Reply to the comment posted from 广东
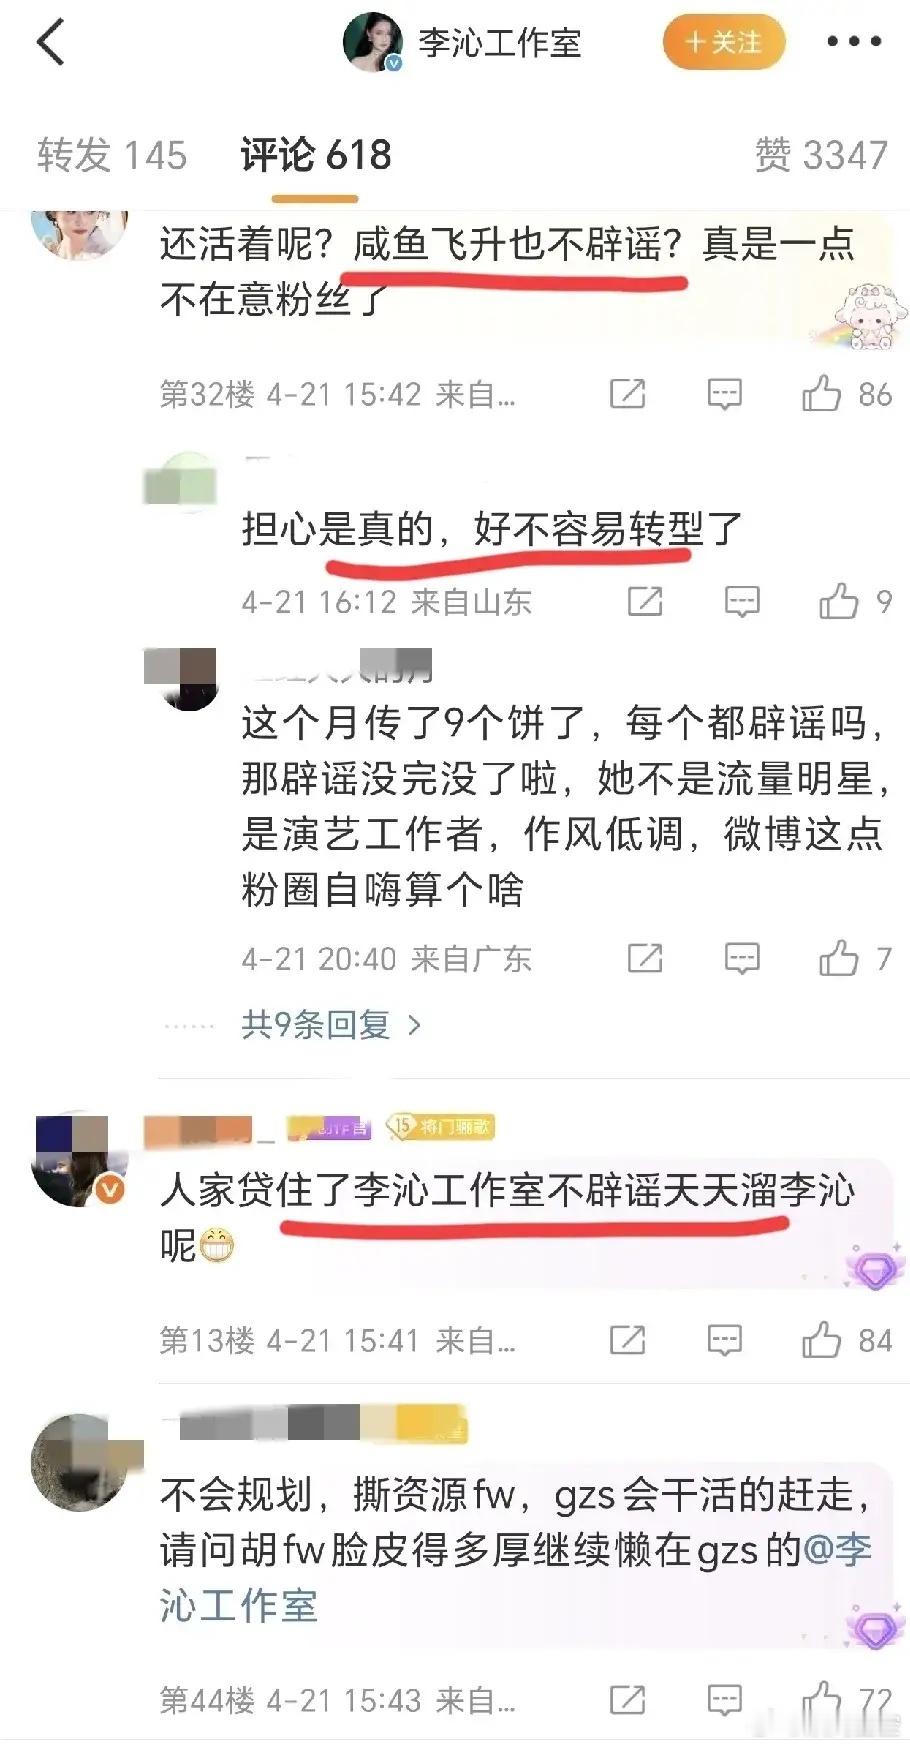Image resolution: width=910 pixels, height=1745 pixels. 741,958
